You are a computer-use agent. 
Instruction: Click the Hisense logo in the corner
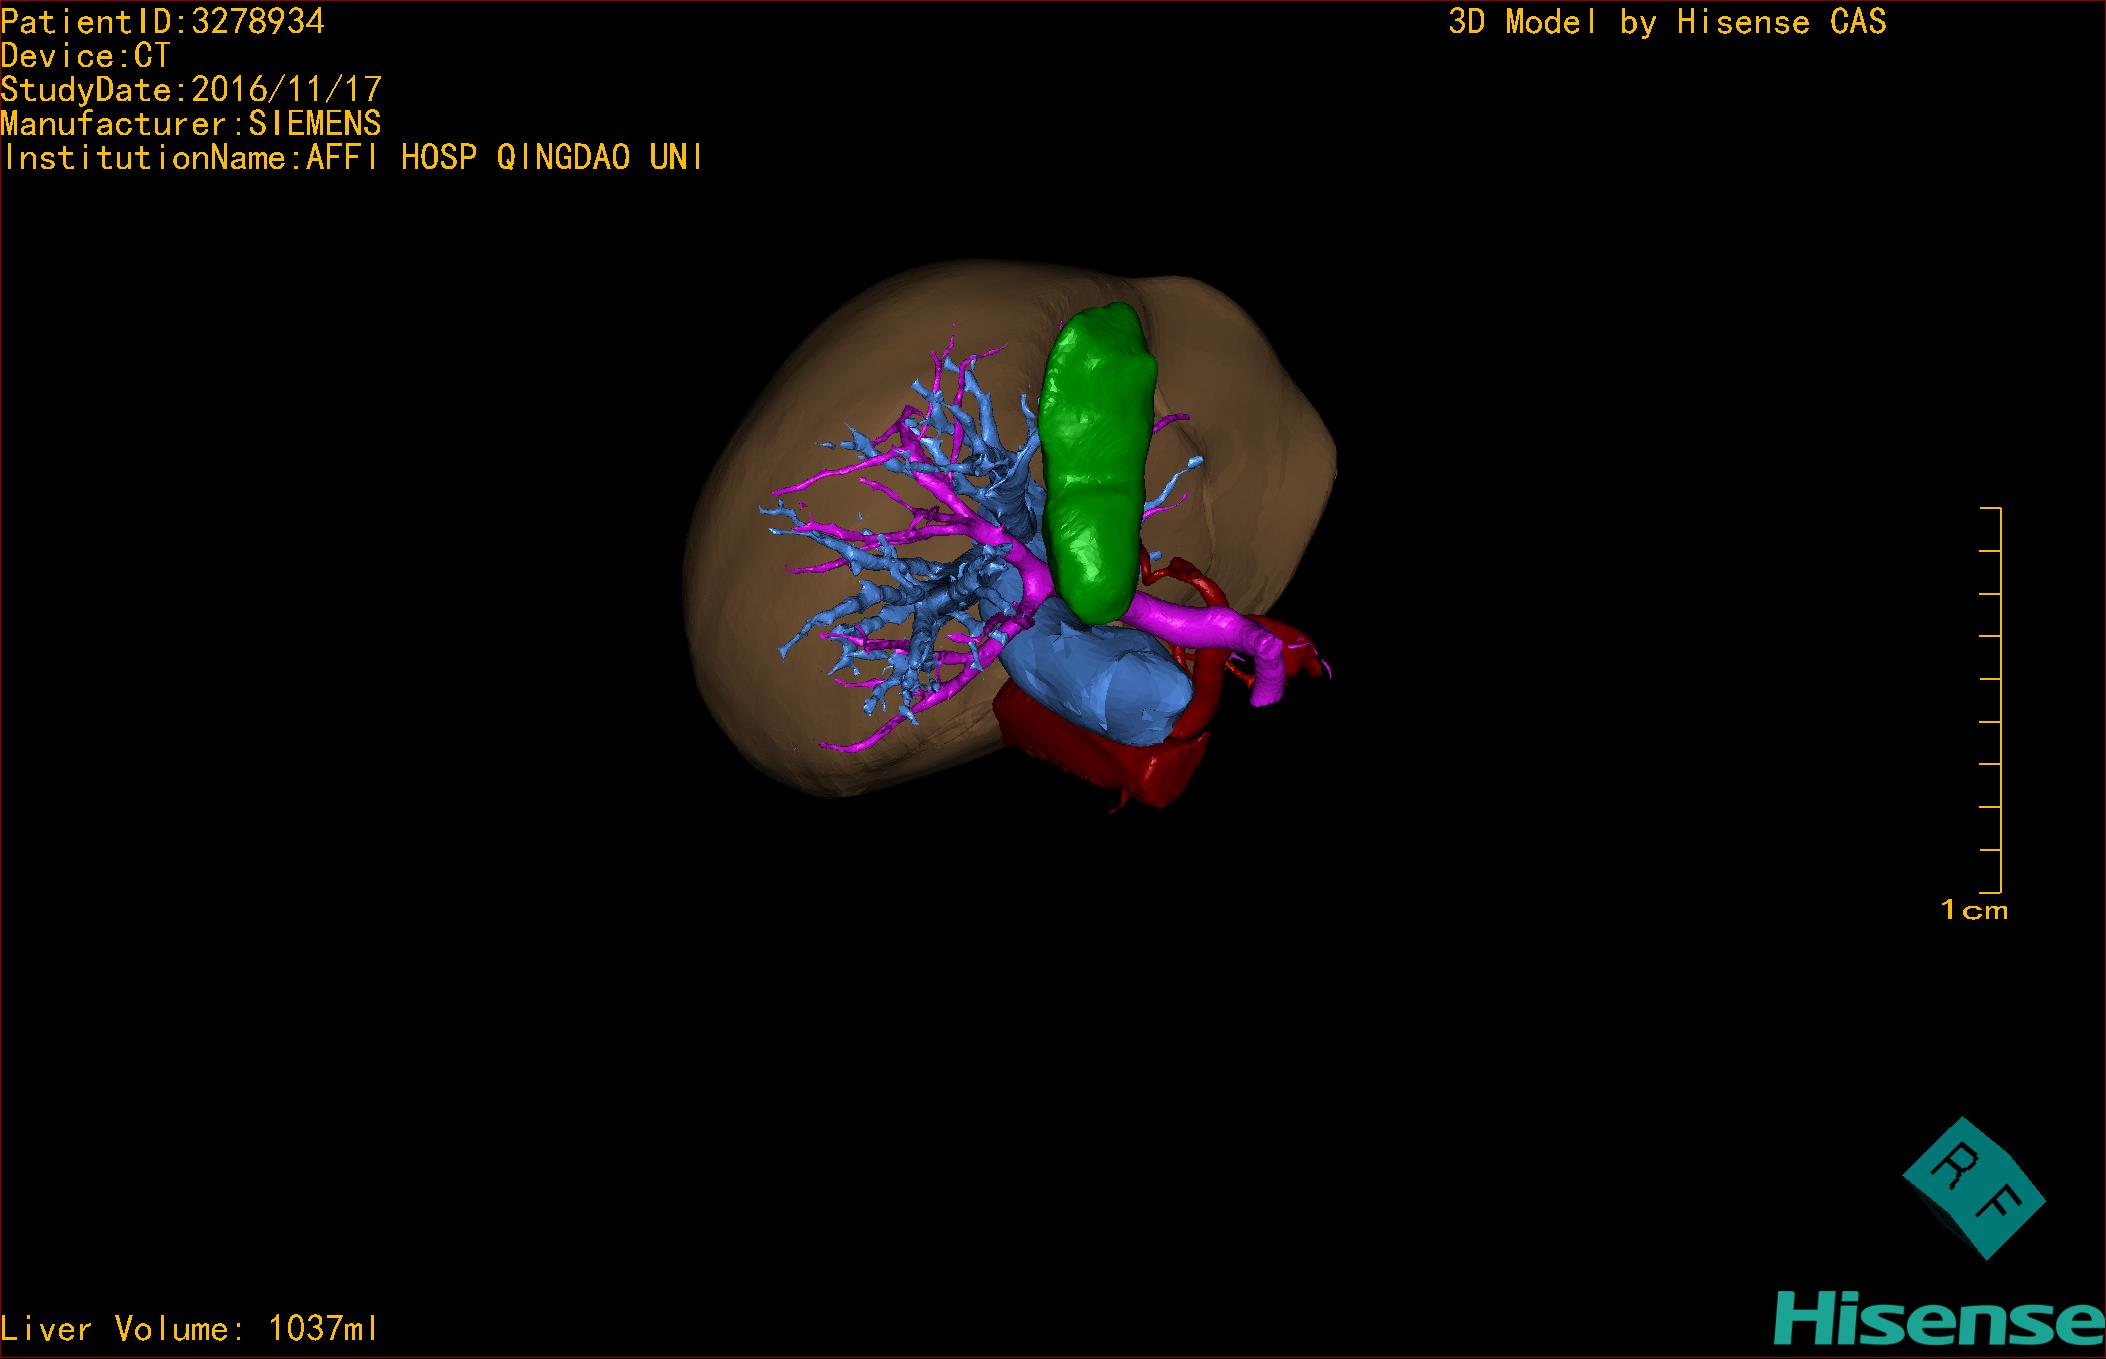click(x=1938, y=1320)
